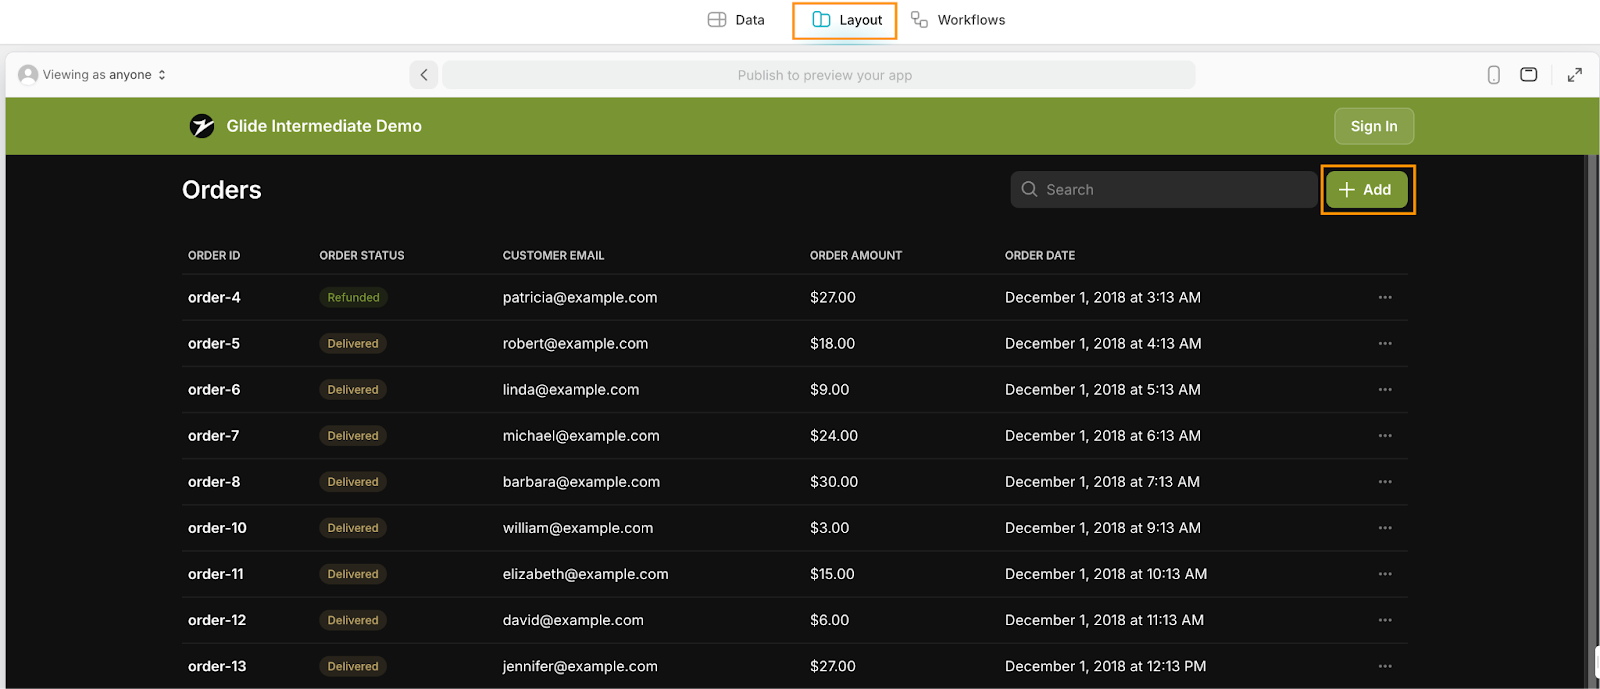Click the $24.00 order amount

(x=834, y=436)
